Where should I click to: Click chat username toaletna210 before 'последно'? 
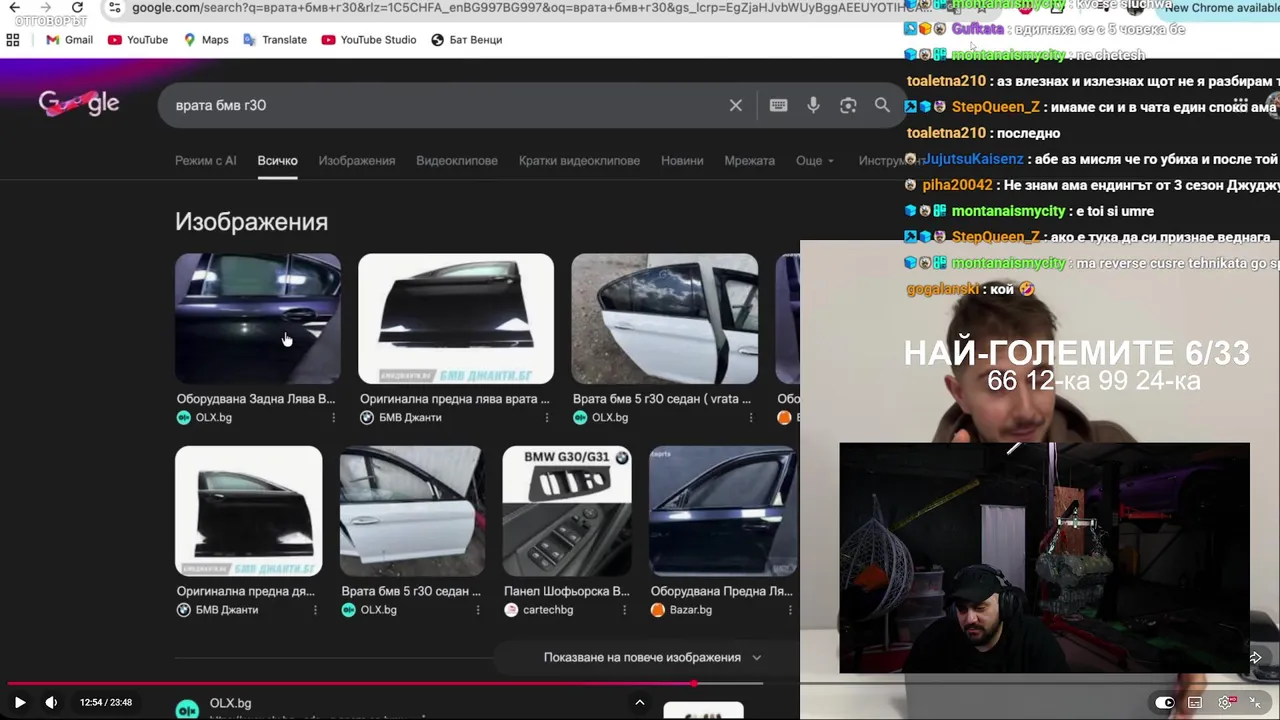[946, 133]
